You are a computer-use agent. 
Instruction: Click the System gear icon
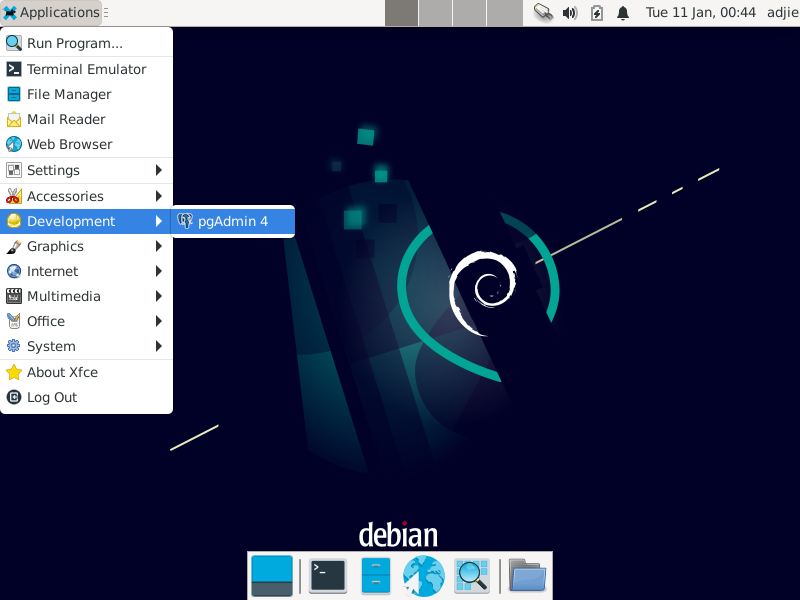(14, 346)
